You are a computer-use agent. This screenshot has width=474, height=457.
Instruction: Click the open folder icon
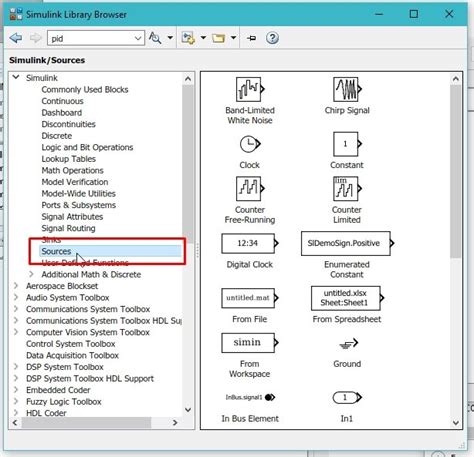(218, 38)
